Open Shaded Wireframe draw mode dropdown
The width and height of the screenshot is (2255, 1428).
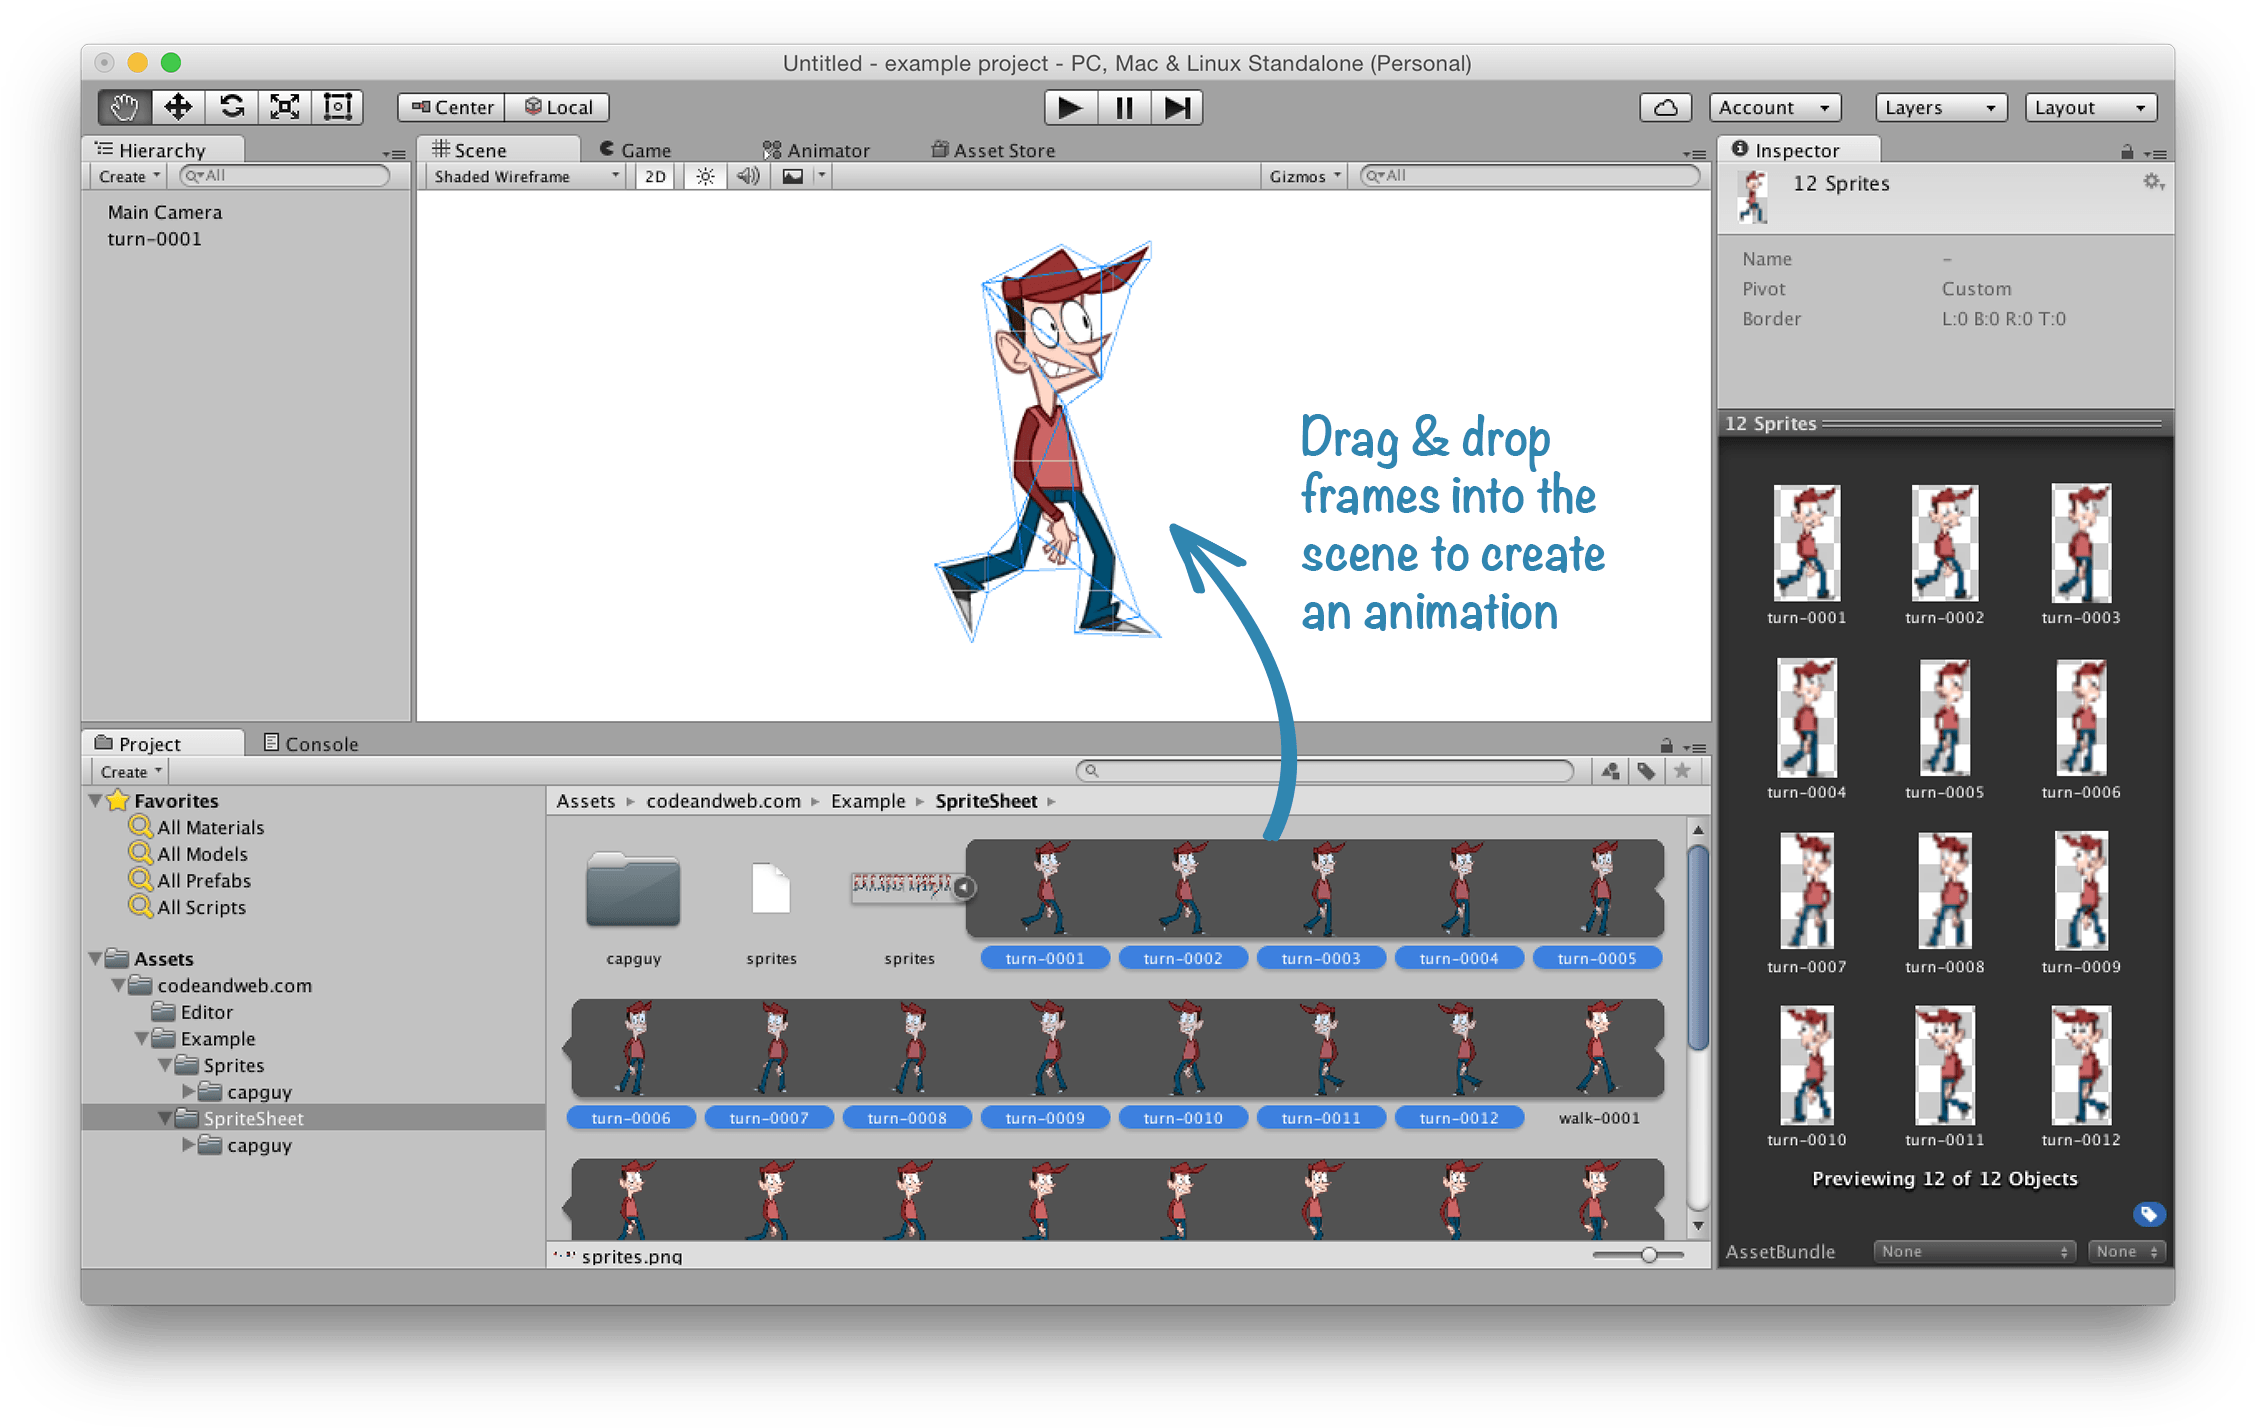pos(527,177)
